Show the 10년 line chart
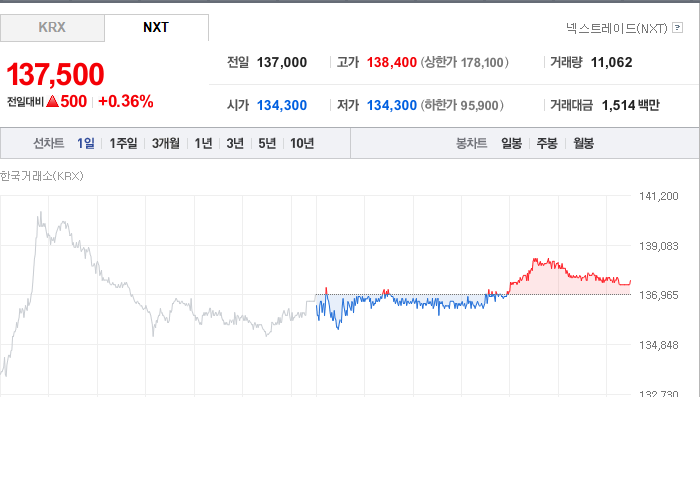Image resolution: width=700 pixels, height=490 pixels. tap(302, 143)
